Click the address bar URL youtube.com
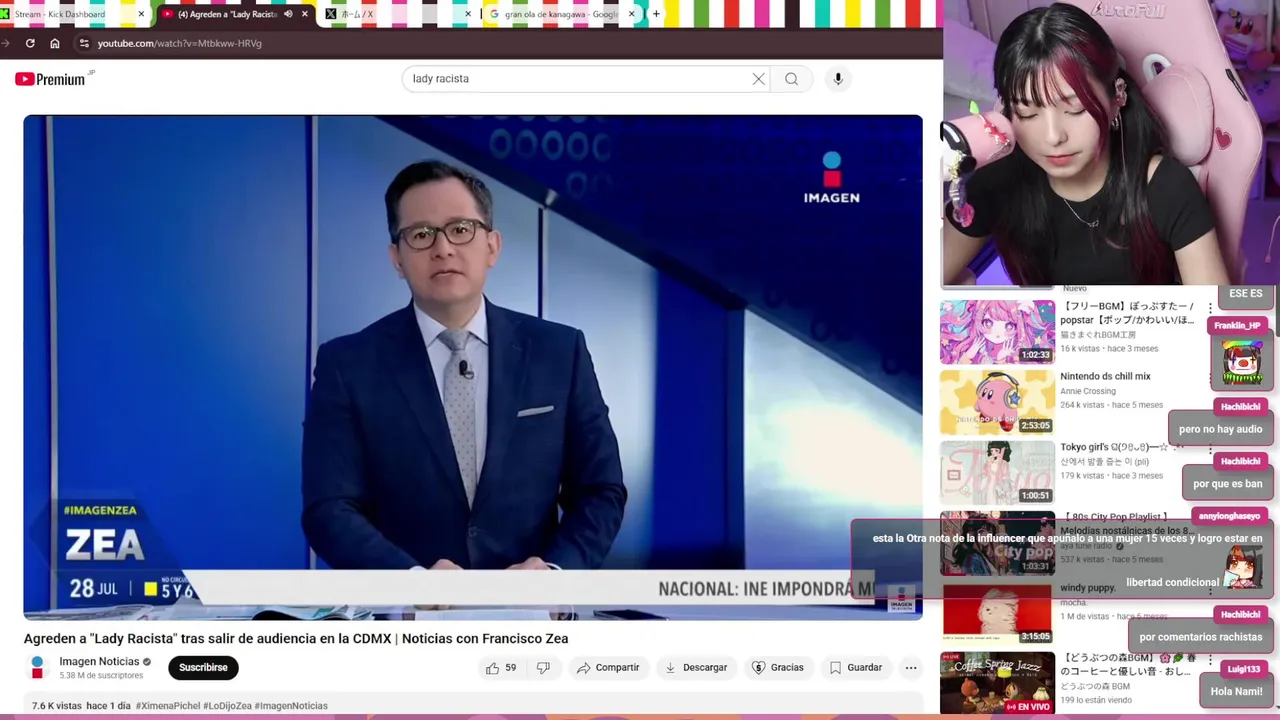Screen dimensions: 1280x720 (180, 43)
